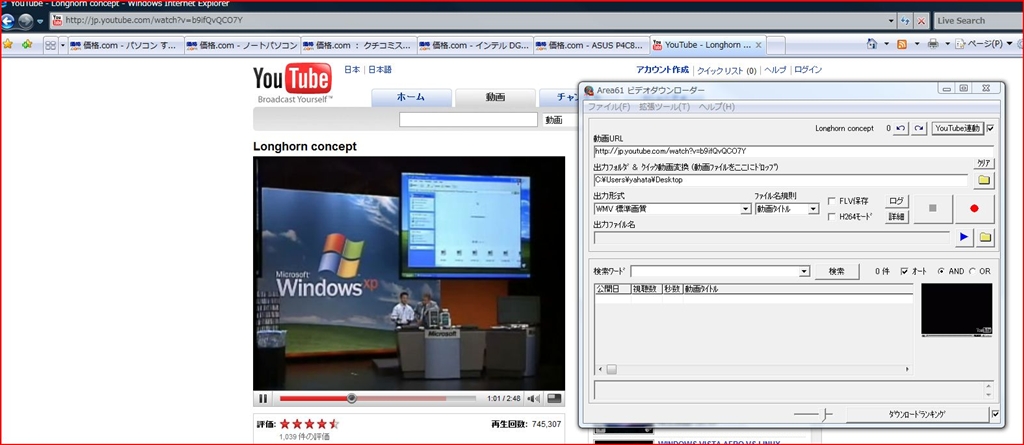1024x445 pixels.
Task: Click the YouTube連動 button
Action: click(958, 128)
